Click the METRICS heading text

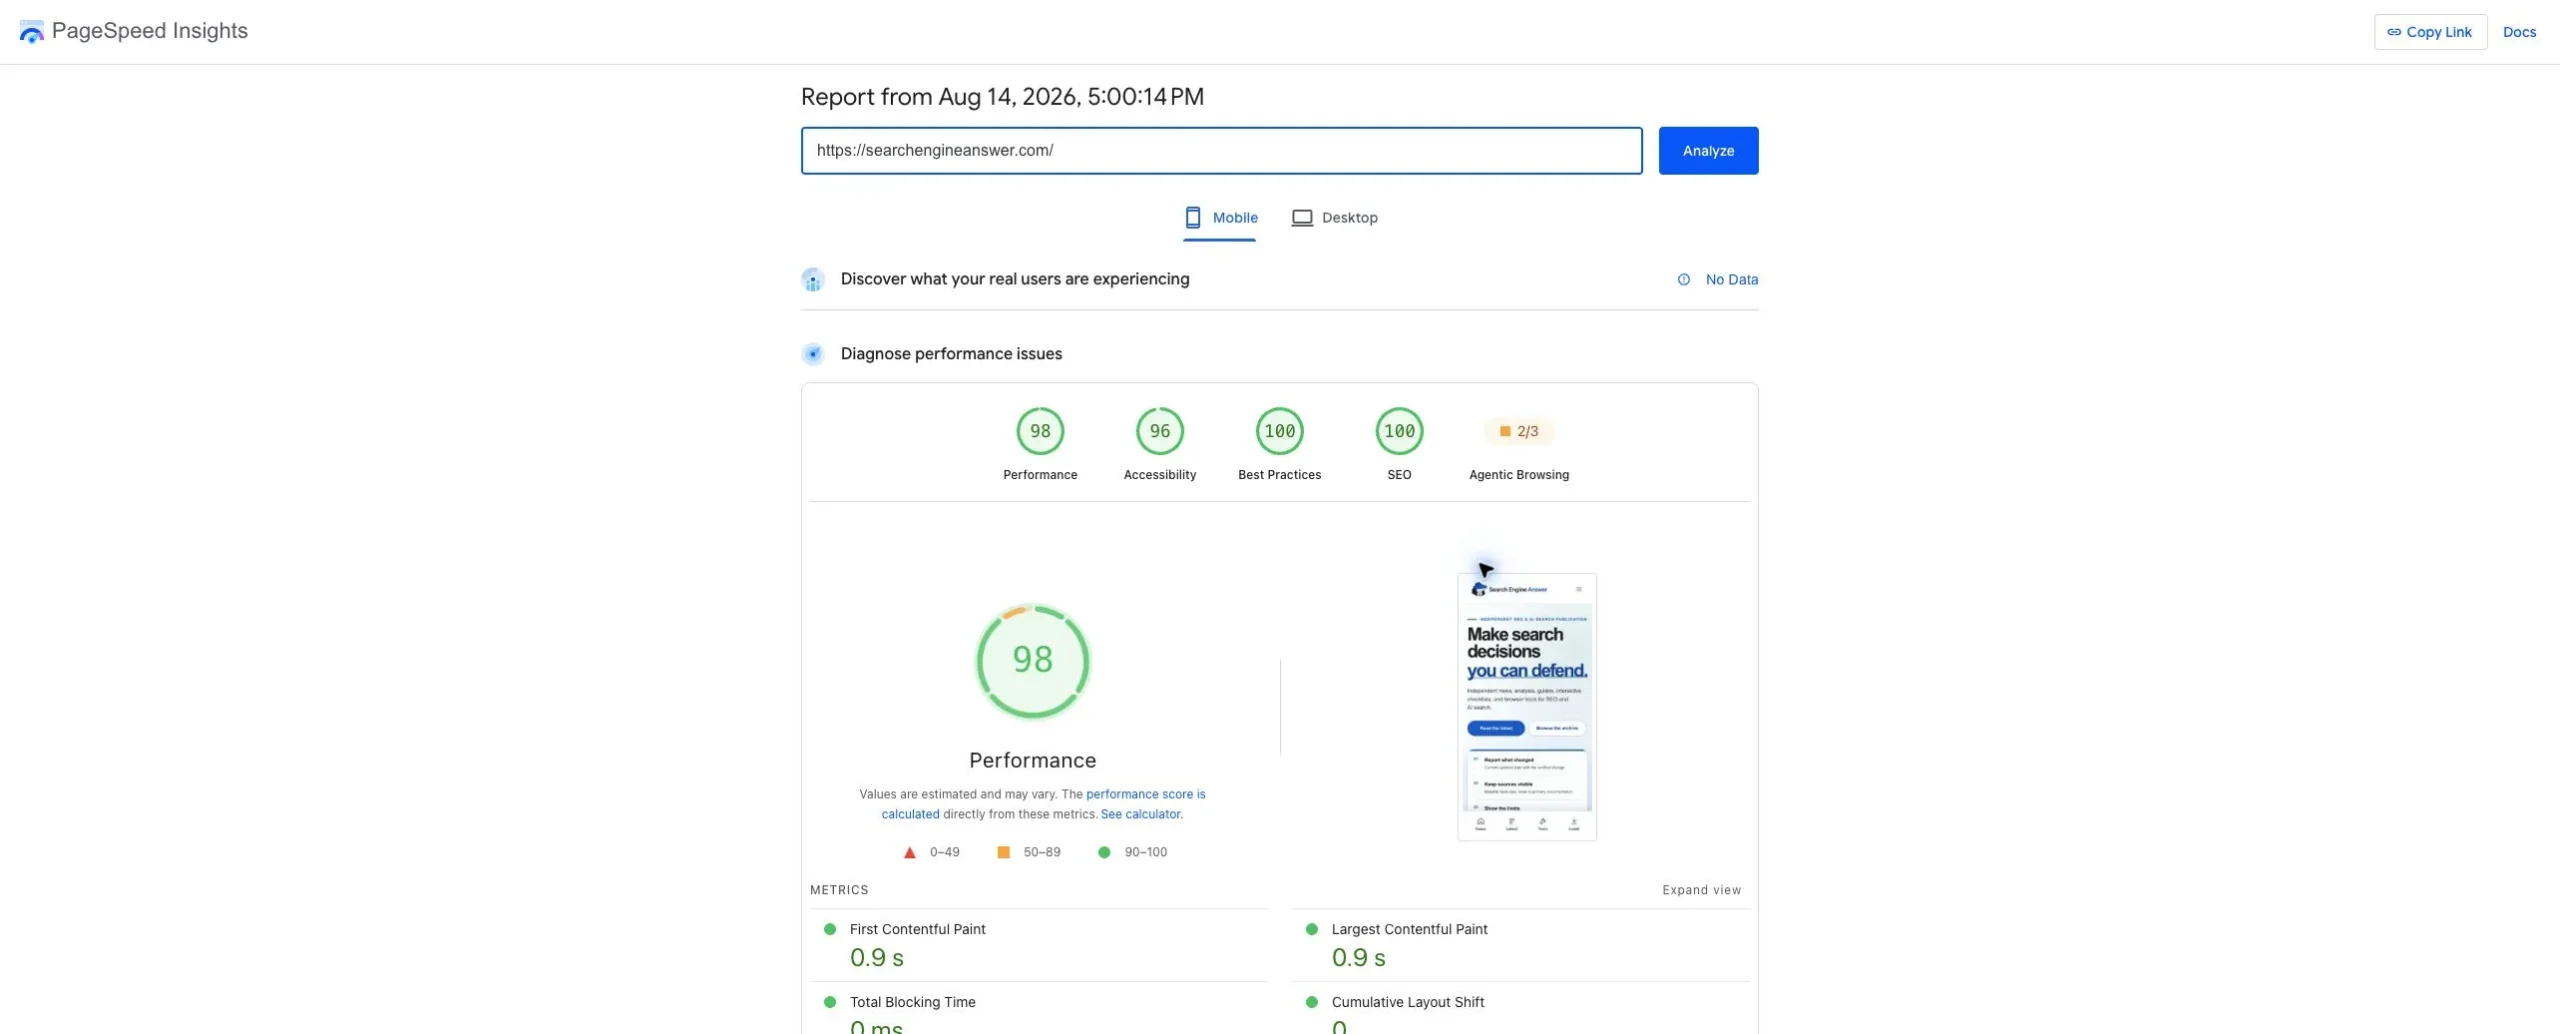839,890
